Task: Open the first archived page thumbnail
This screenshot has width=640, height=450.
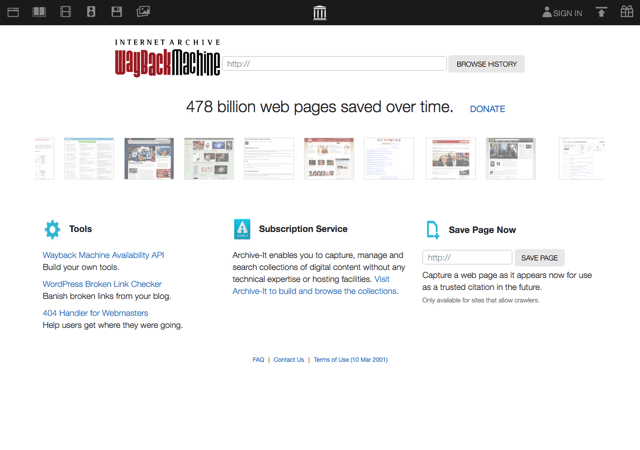Action: (44, 158)
